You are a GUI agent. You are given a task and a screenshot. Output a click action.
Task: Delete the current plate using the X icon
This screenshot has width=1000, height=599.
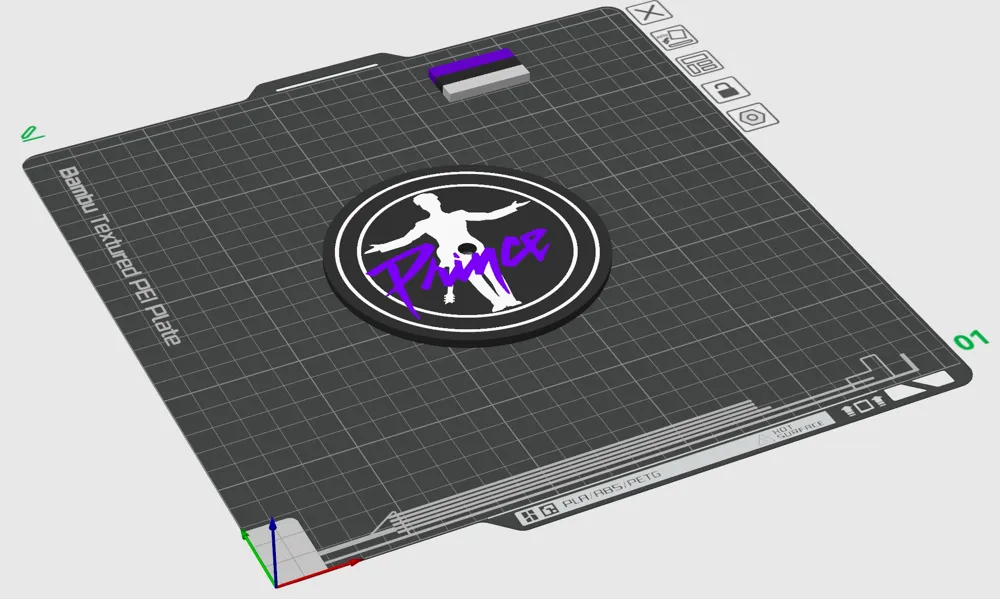pyautogui.click(x=649, y=13)
